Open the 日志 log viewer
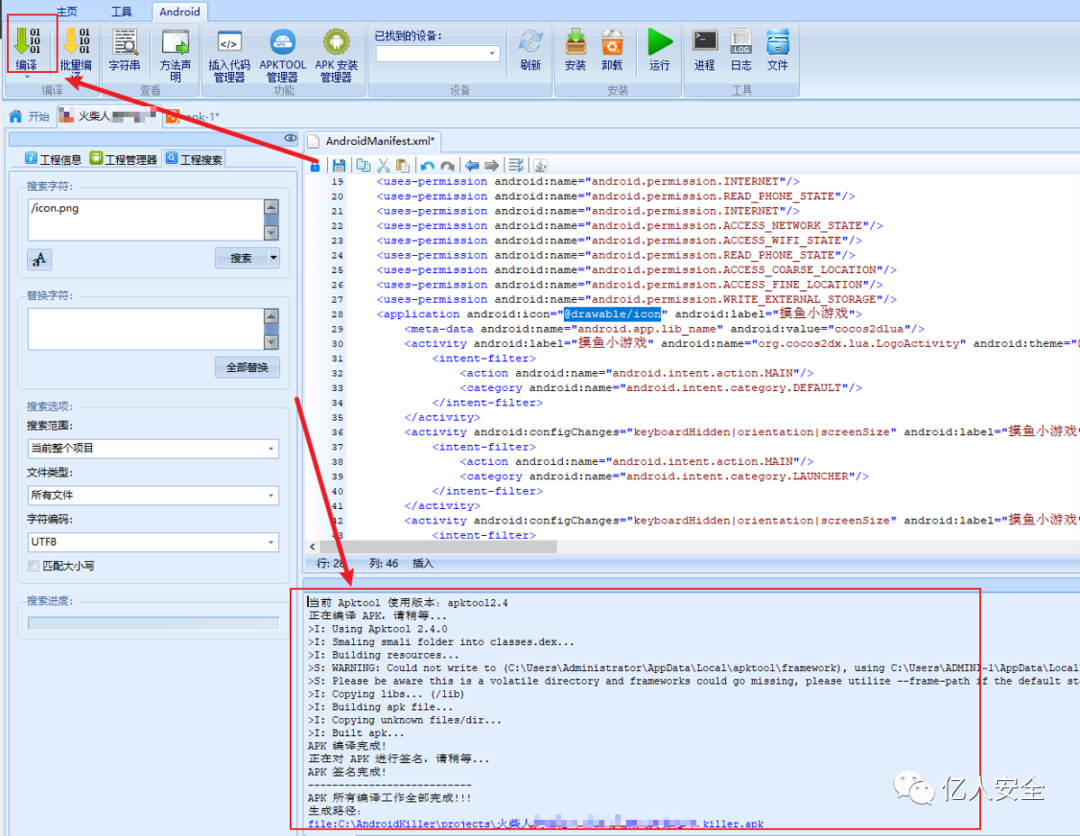The image size is (1080, 836). (741, 49)
